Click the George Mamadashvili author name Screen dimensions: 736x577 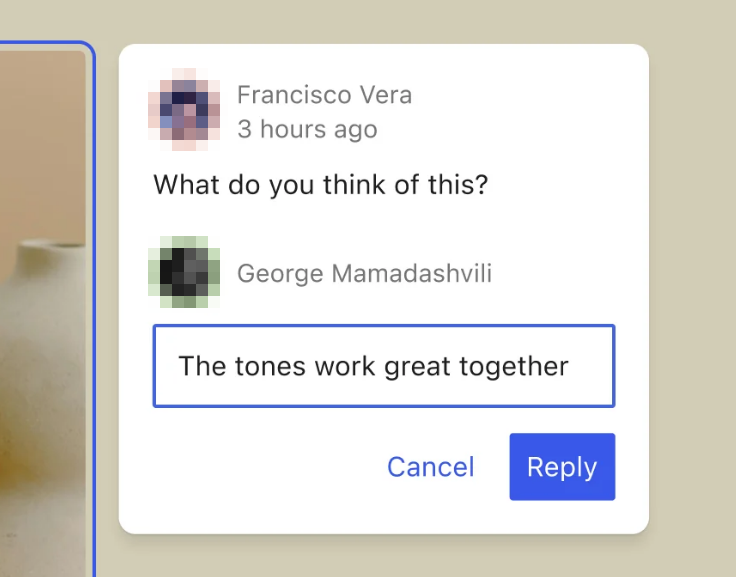click(x=364, y=273)
